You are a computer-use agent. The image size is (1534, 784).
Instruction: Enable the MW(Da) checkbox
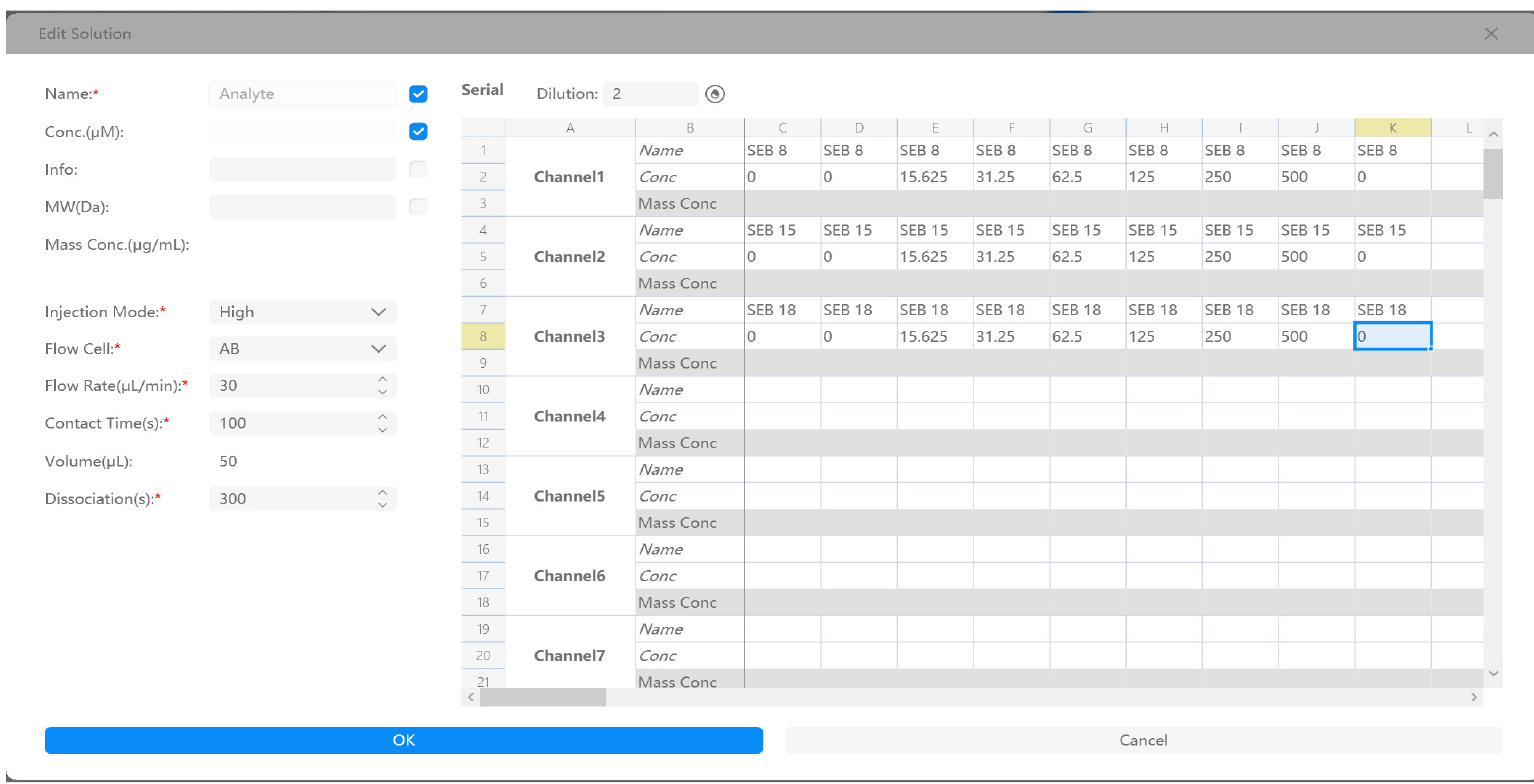coord(418,206)
